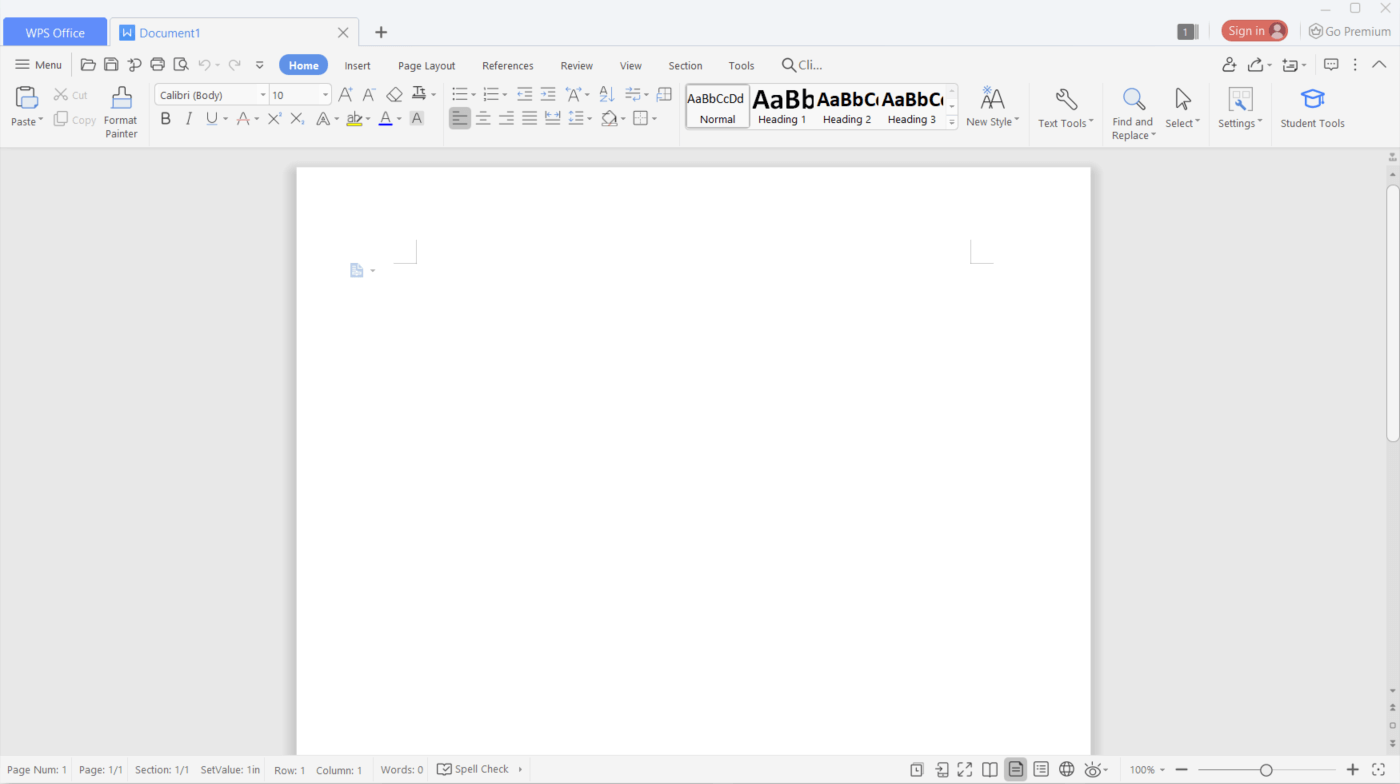Switch to the Insert ribbon tab
This screenshot has width=1400, height=784.
pos(357,65)
